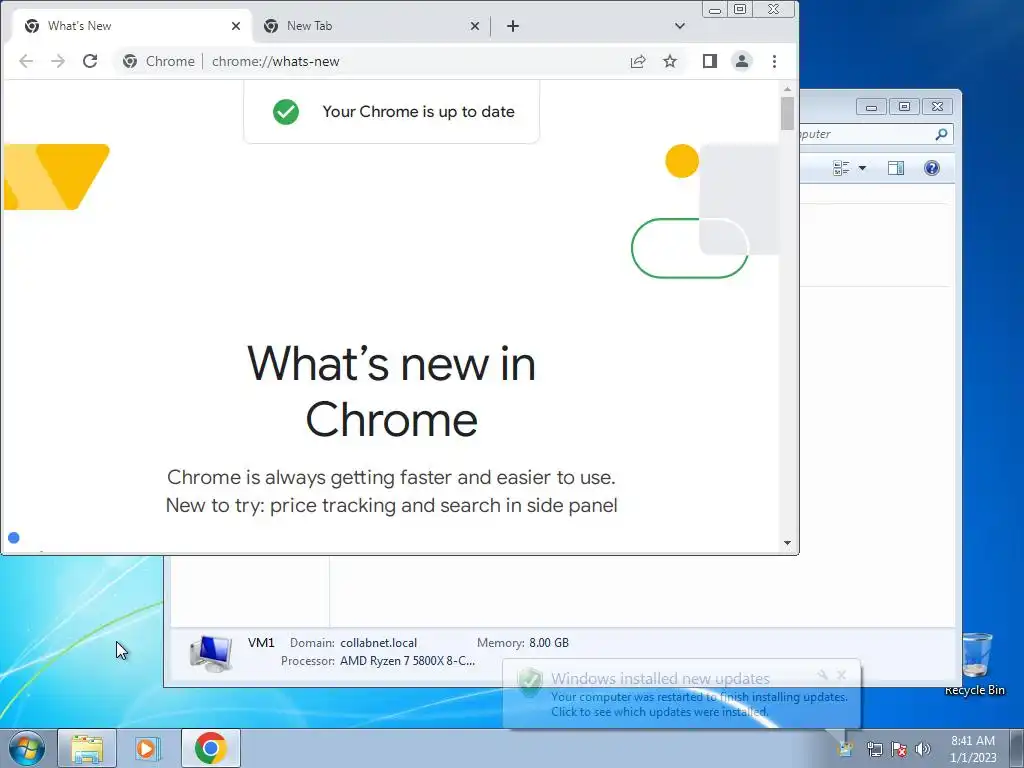Image resolution: width=1024 pixels, height=768 pixels.
Task: Click the Chrome page scroll down arrow
Action: (x=788, y=543)
